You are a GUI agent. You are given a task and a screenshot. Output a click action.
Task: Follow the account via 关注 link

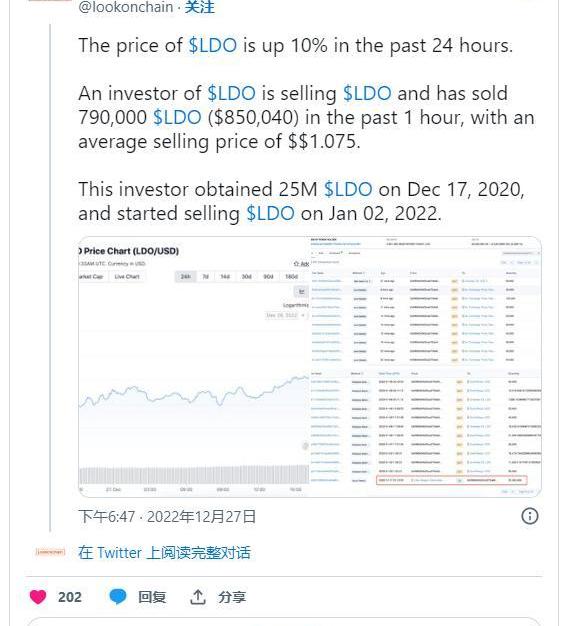200,7
